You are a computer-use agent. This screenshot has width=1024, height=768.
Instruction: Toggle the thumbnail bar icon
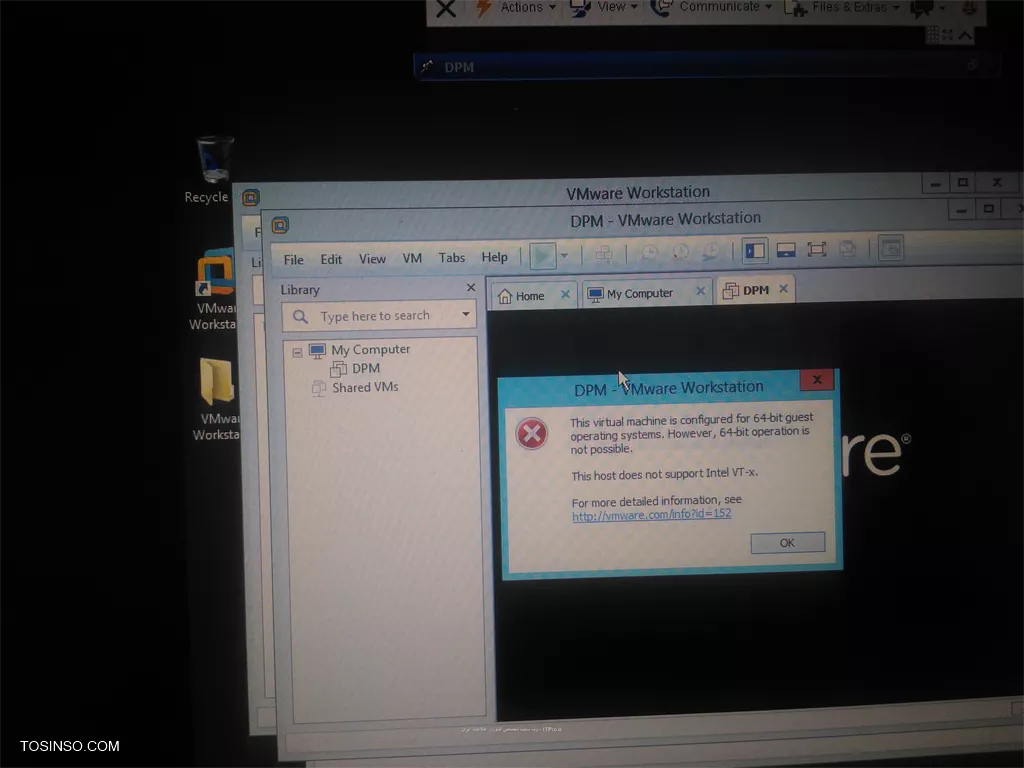coord(786,250)
